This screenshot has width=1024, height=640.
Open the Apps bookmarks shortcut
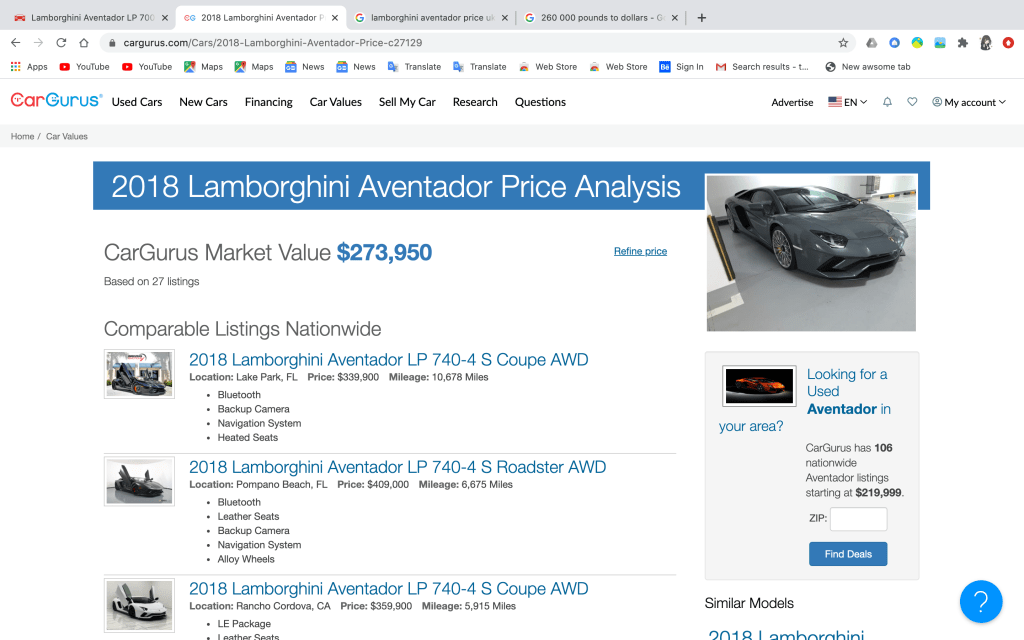[x=30, y=67]
